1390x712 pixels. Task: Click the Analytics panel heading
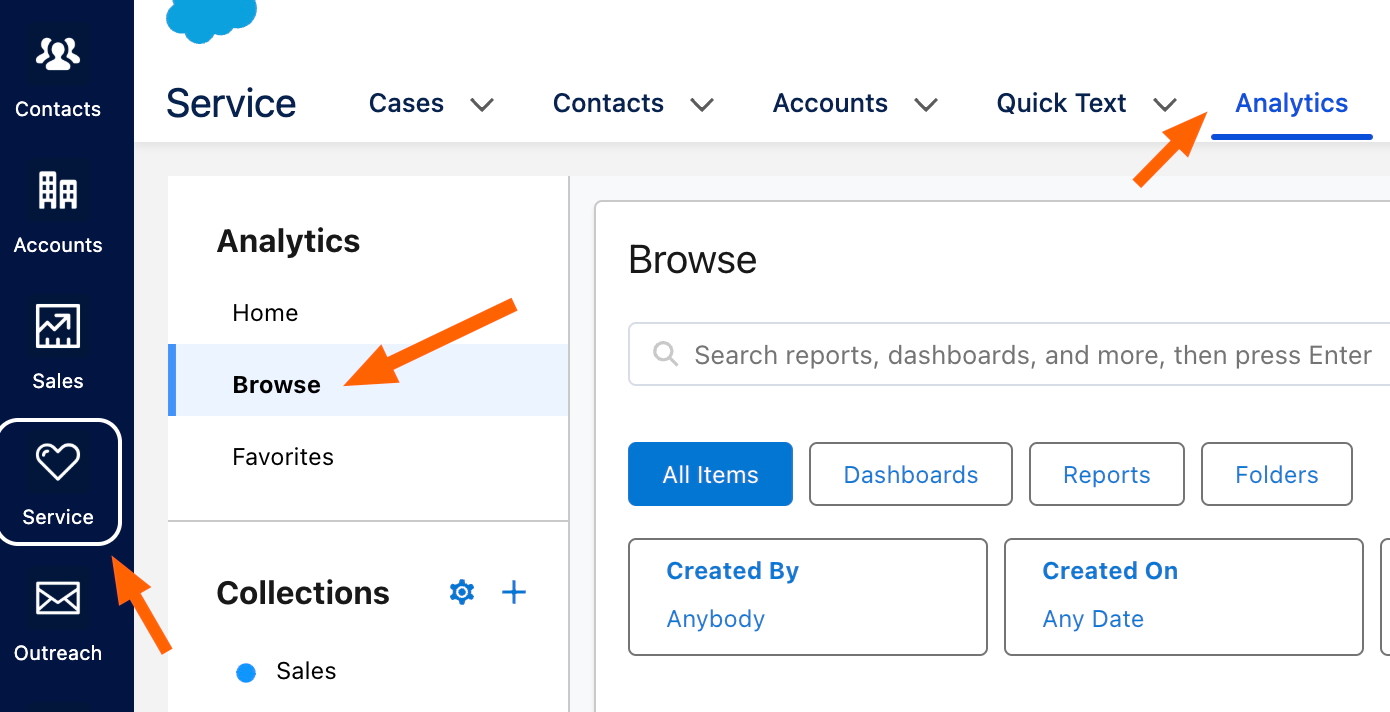[288, 241]
